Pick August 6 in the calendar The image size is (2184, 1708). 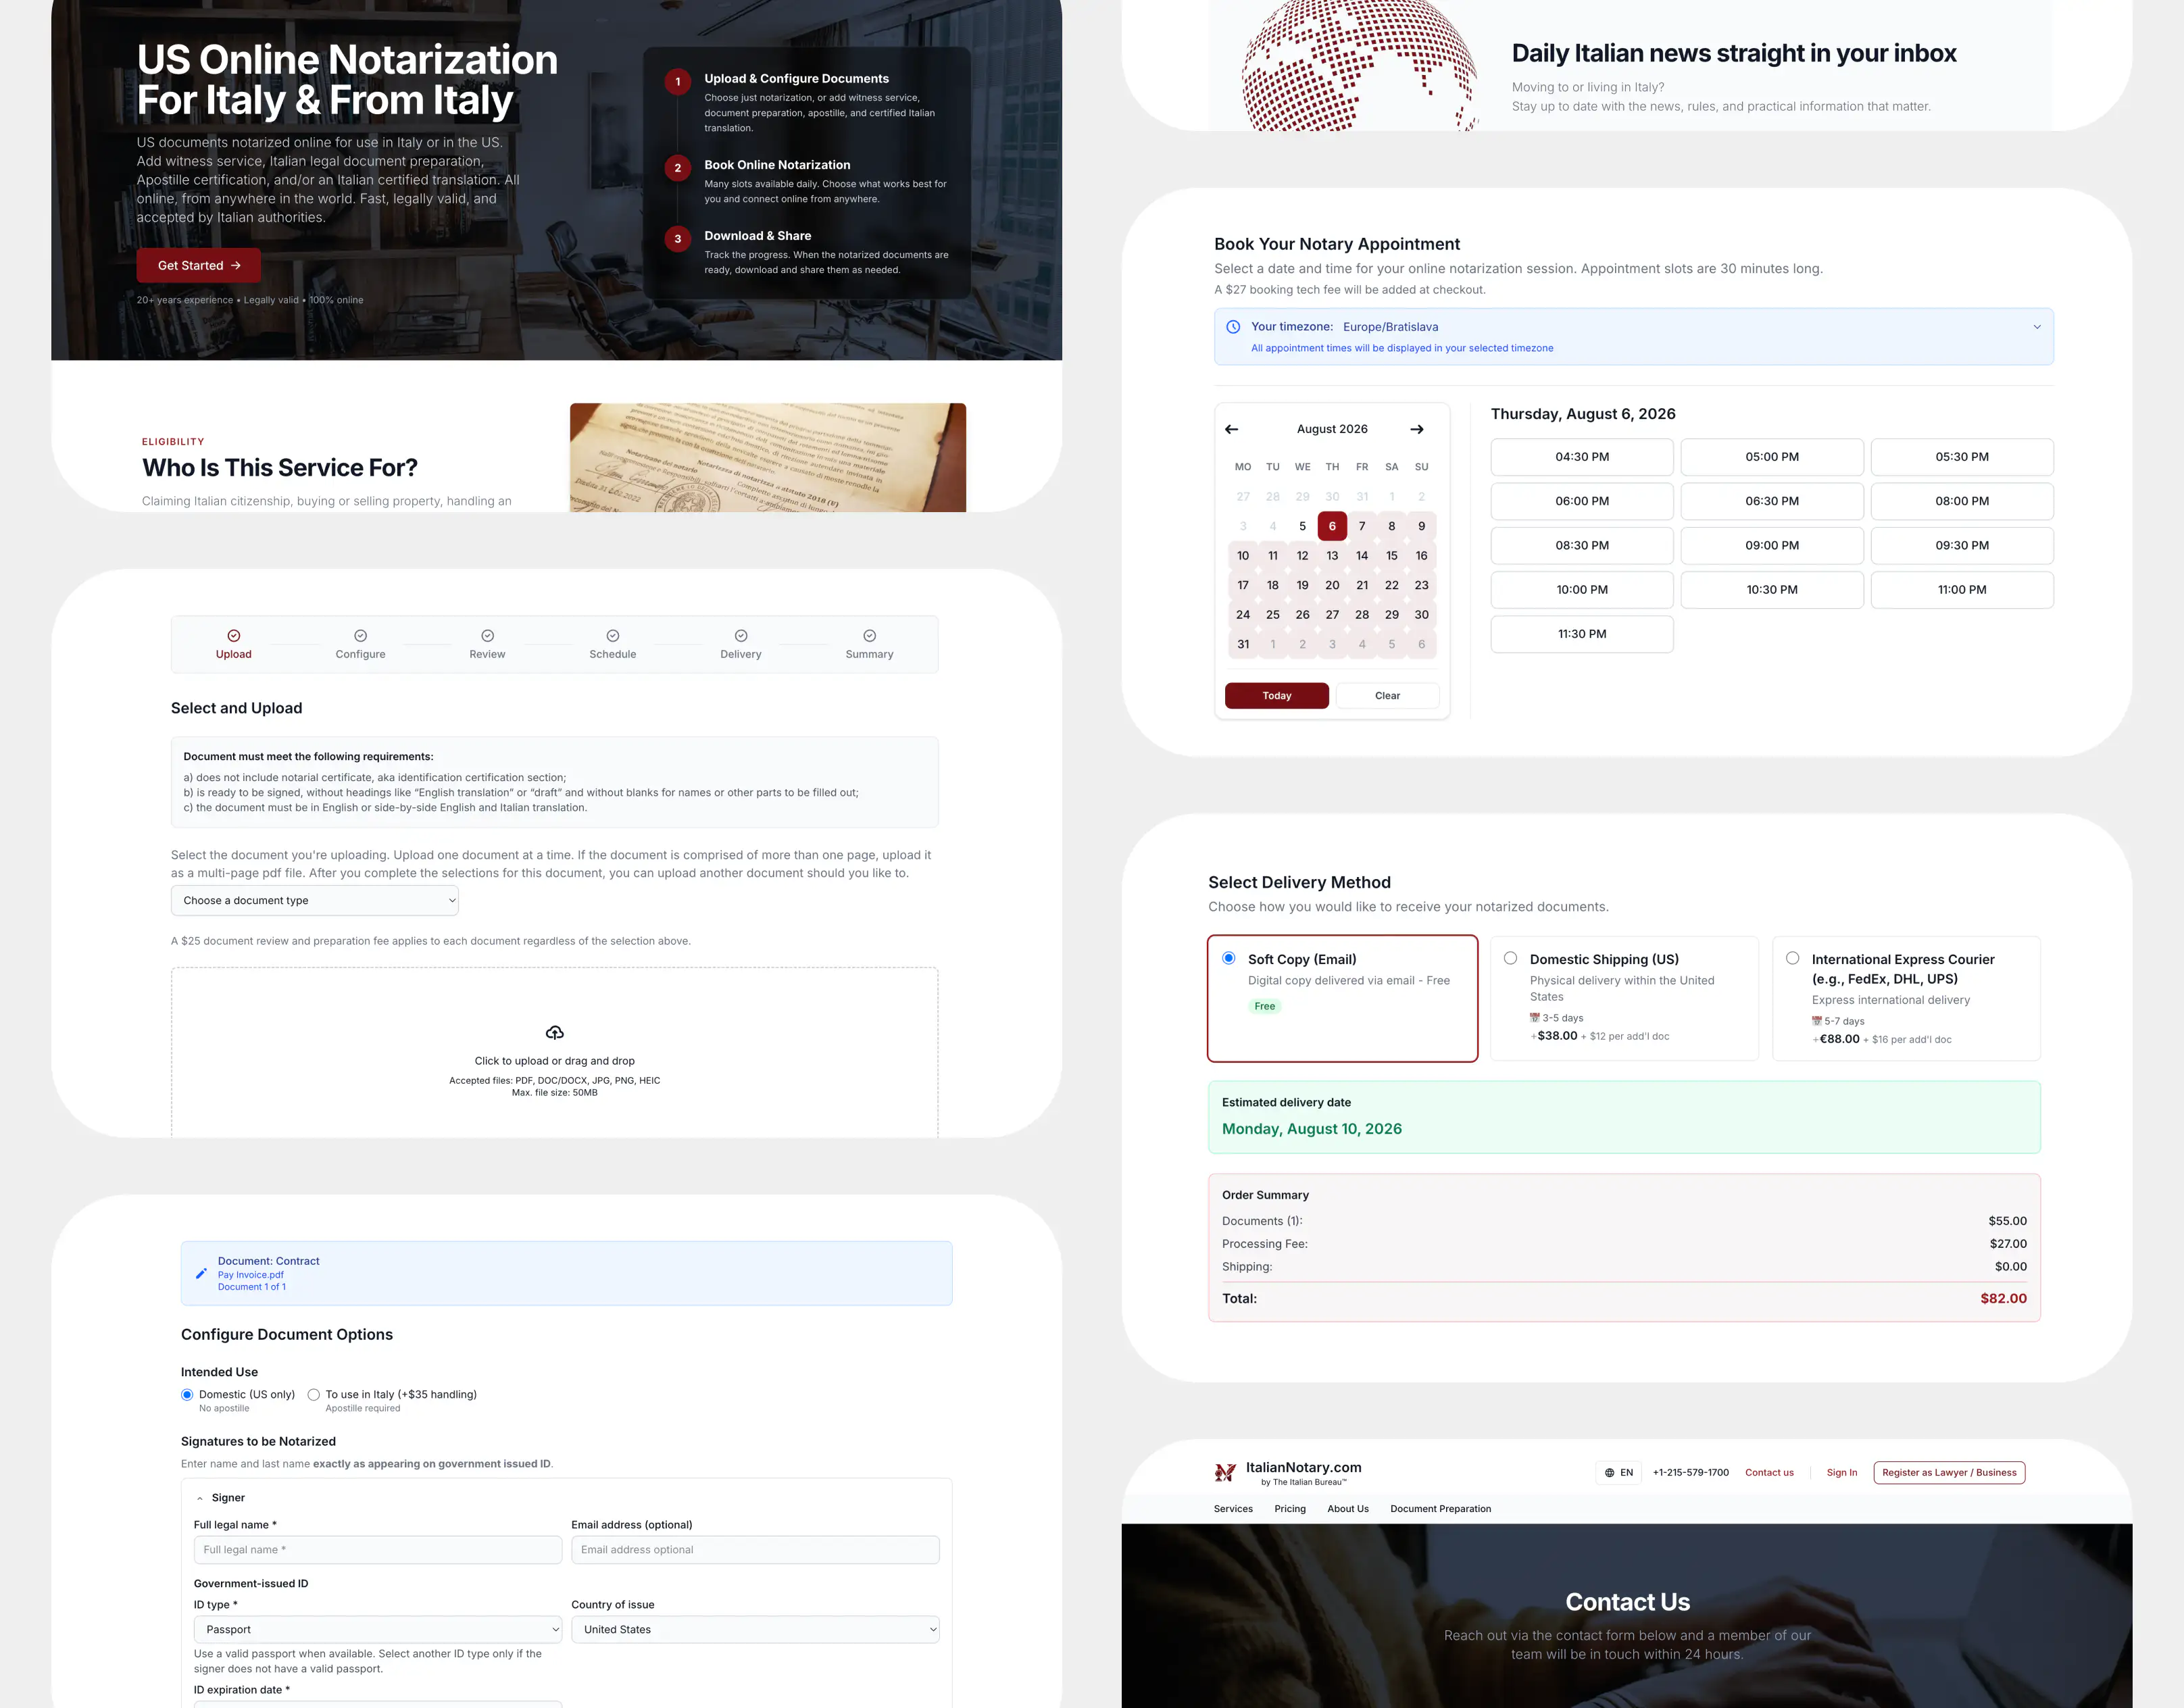1332,526
